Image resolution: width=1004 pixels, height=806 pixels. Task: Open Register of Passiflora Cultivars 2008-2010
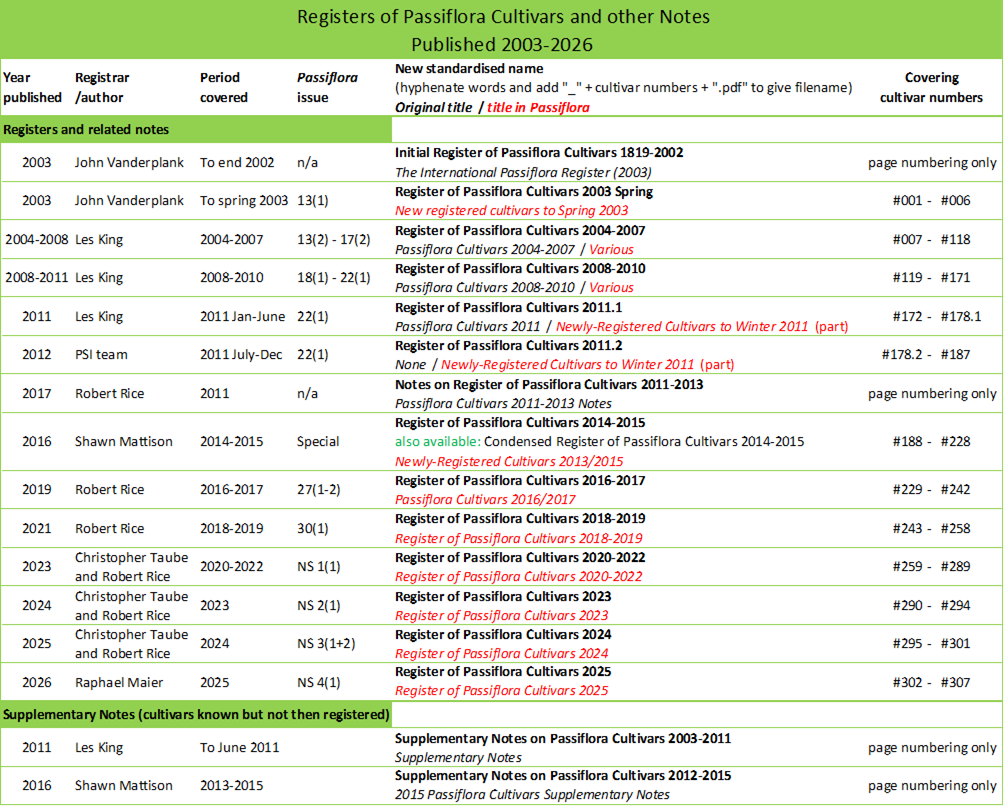(520, 268)
